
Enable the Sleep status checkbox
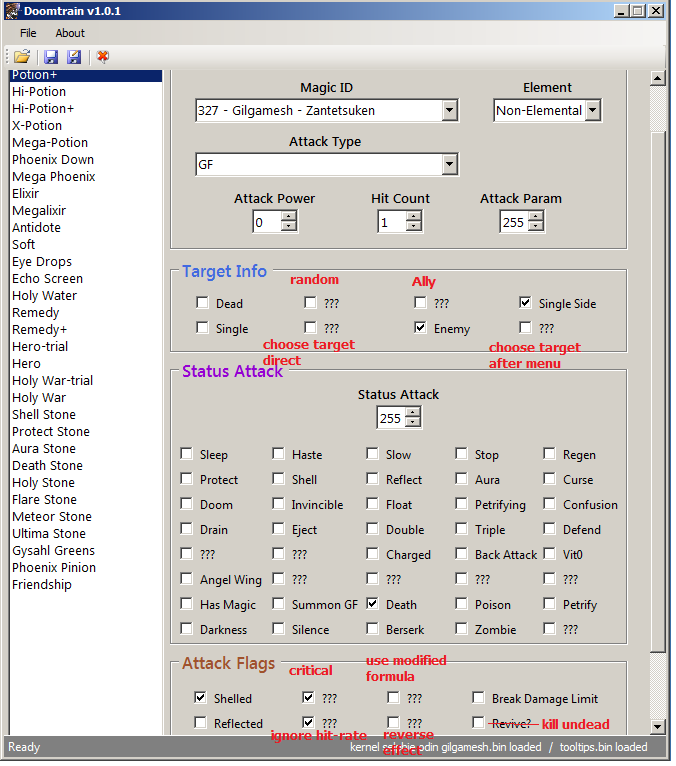(186, 454)
